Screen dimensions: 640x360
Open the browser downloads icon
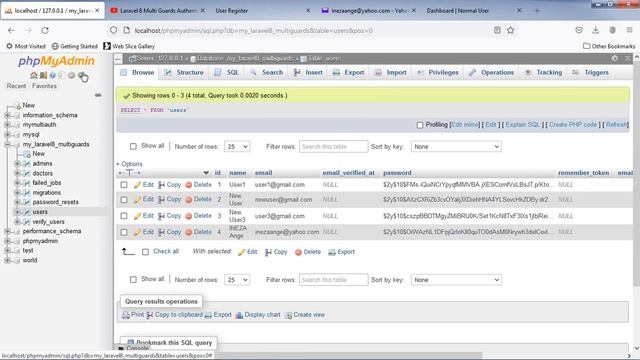(x=596, y=30)
